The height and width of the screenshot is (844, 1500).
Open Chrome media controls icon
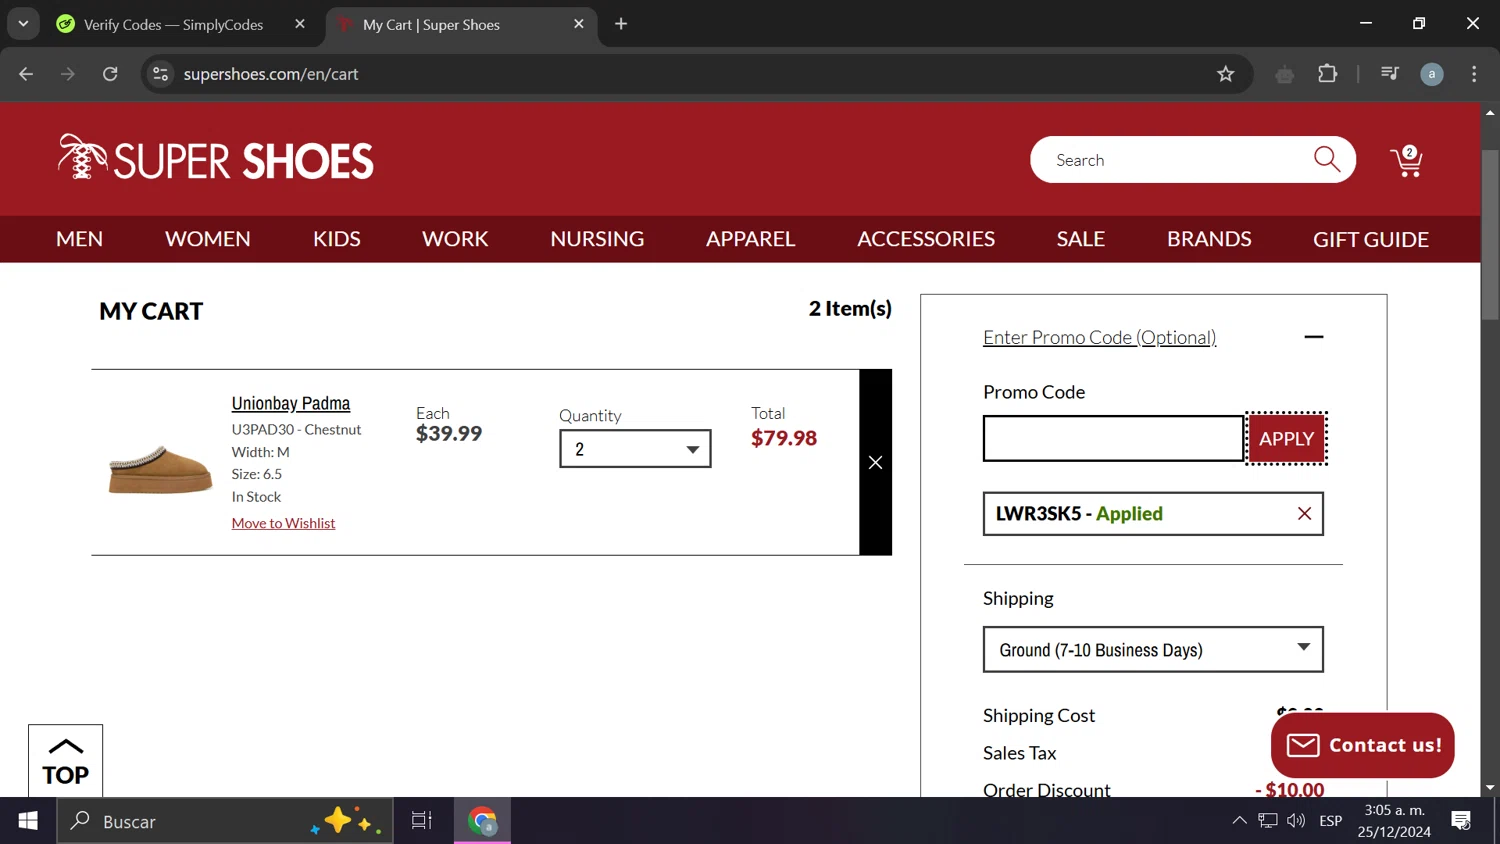(1389, 74)
